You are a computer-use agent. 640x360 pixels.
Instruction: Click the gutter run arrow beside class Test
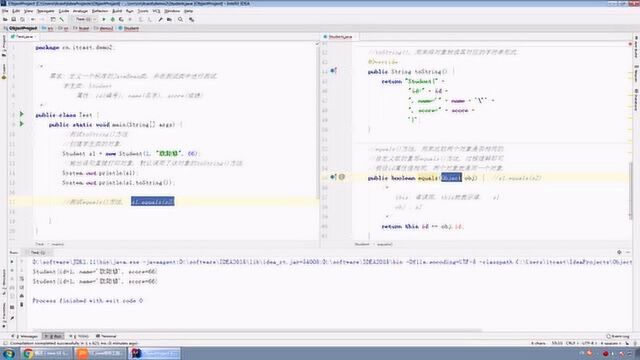[22, 114]
